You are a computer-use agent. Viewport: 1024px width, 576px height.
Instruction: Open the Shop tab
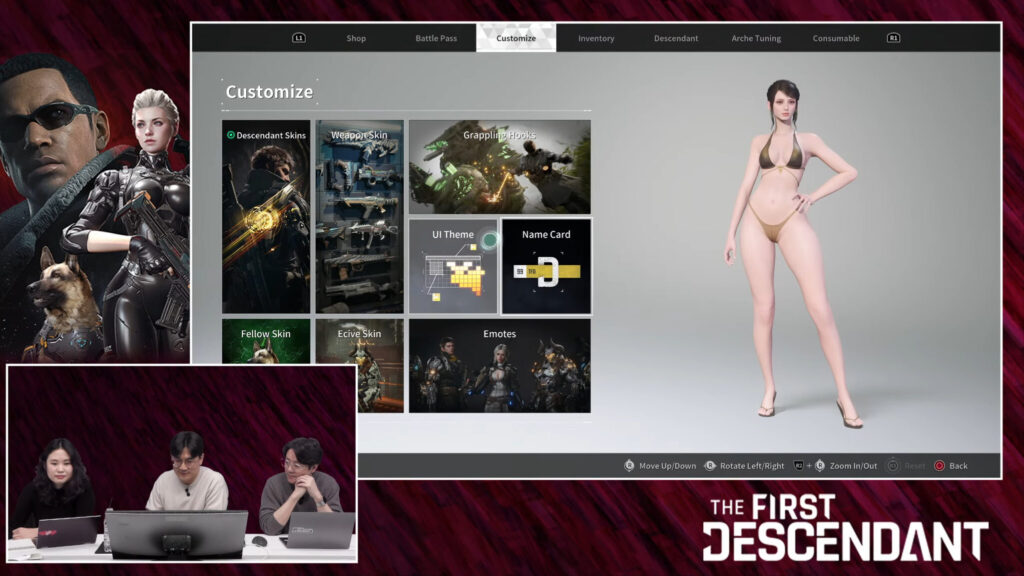(x=356, y=38)
